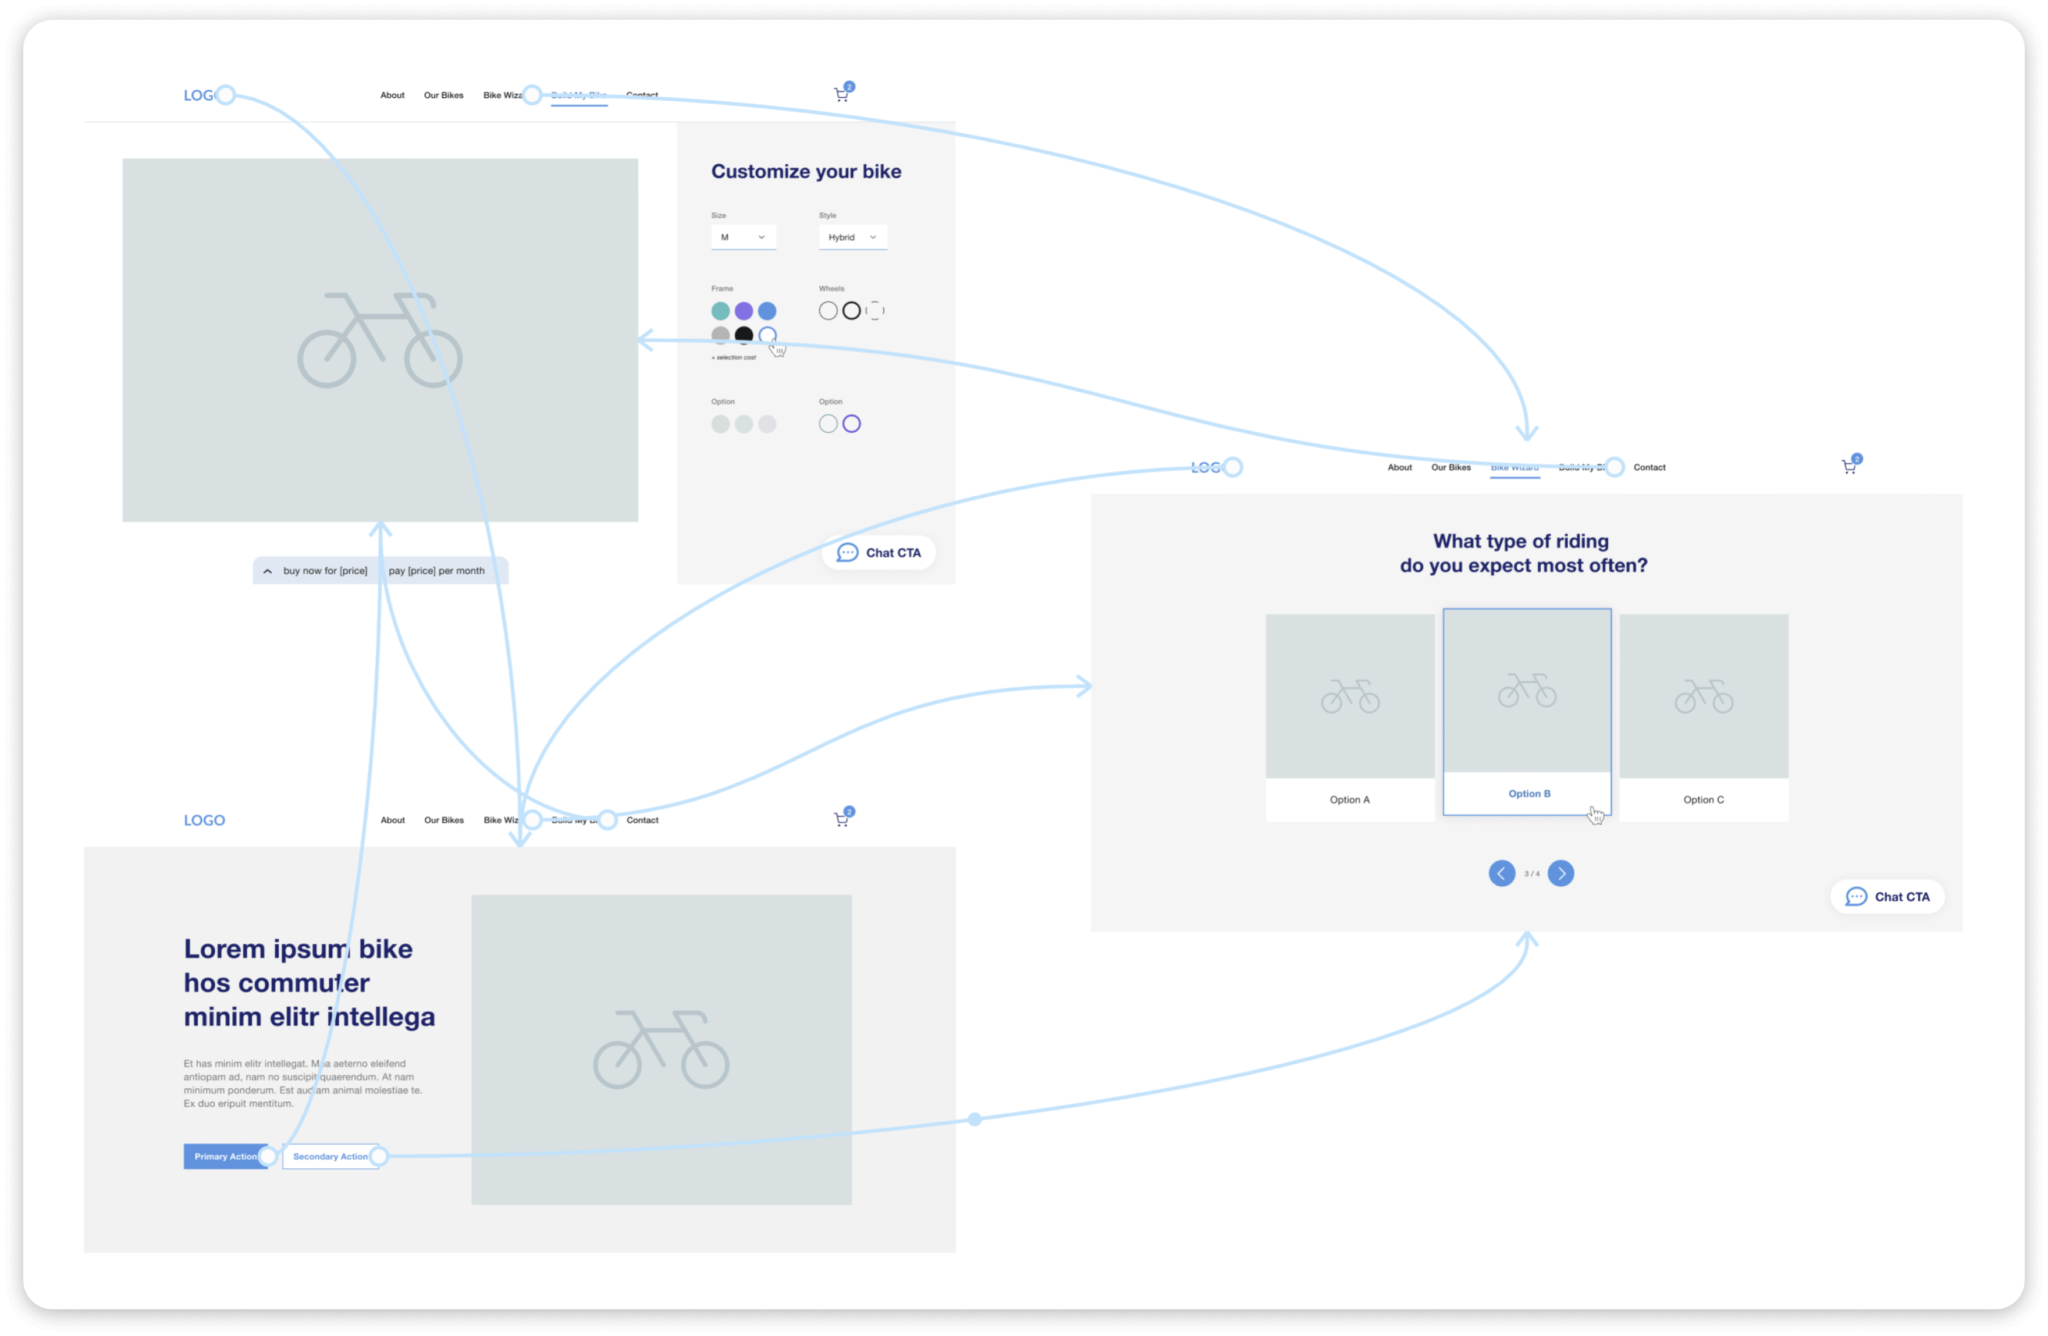Click About in the Lorem ipsum homepage navigation
Screen dimensions: 2048x1336
pos(392,820)
